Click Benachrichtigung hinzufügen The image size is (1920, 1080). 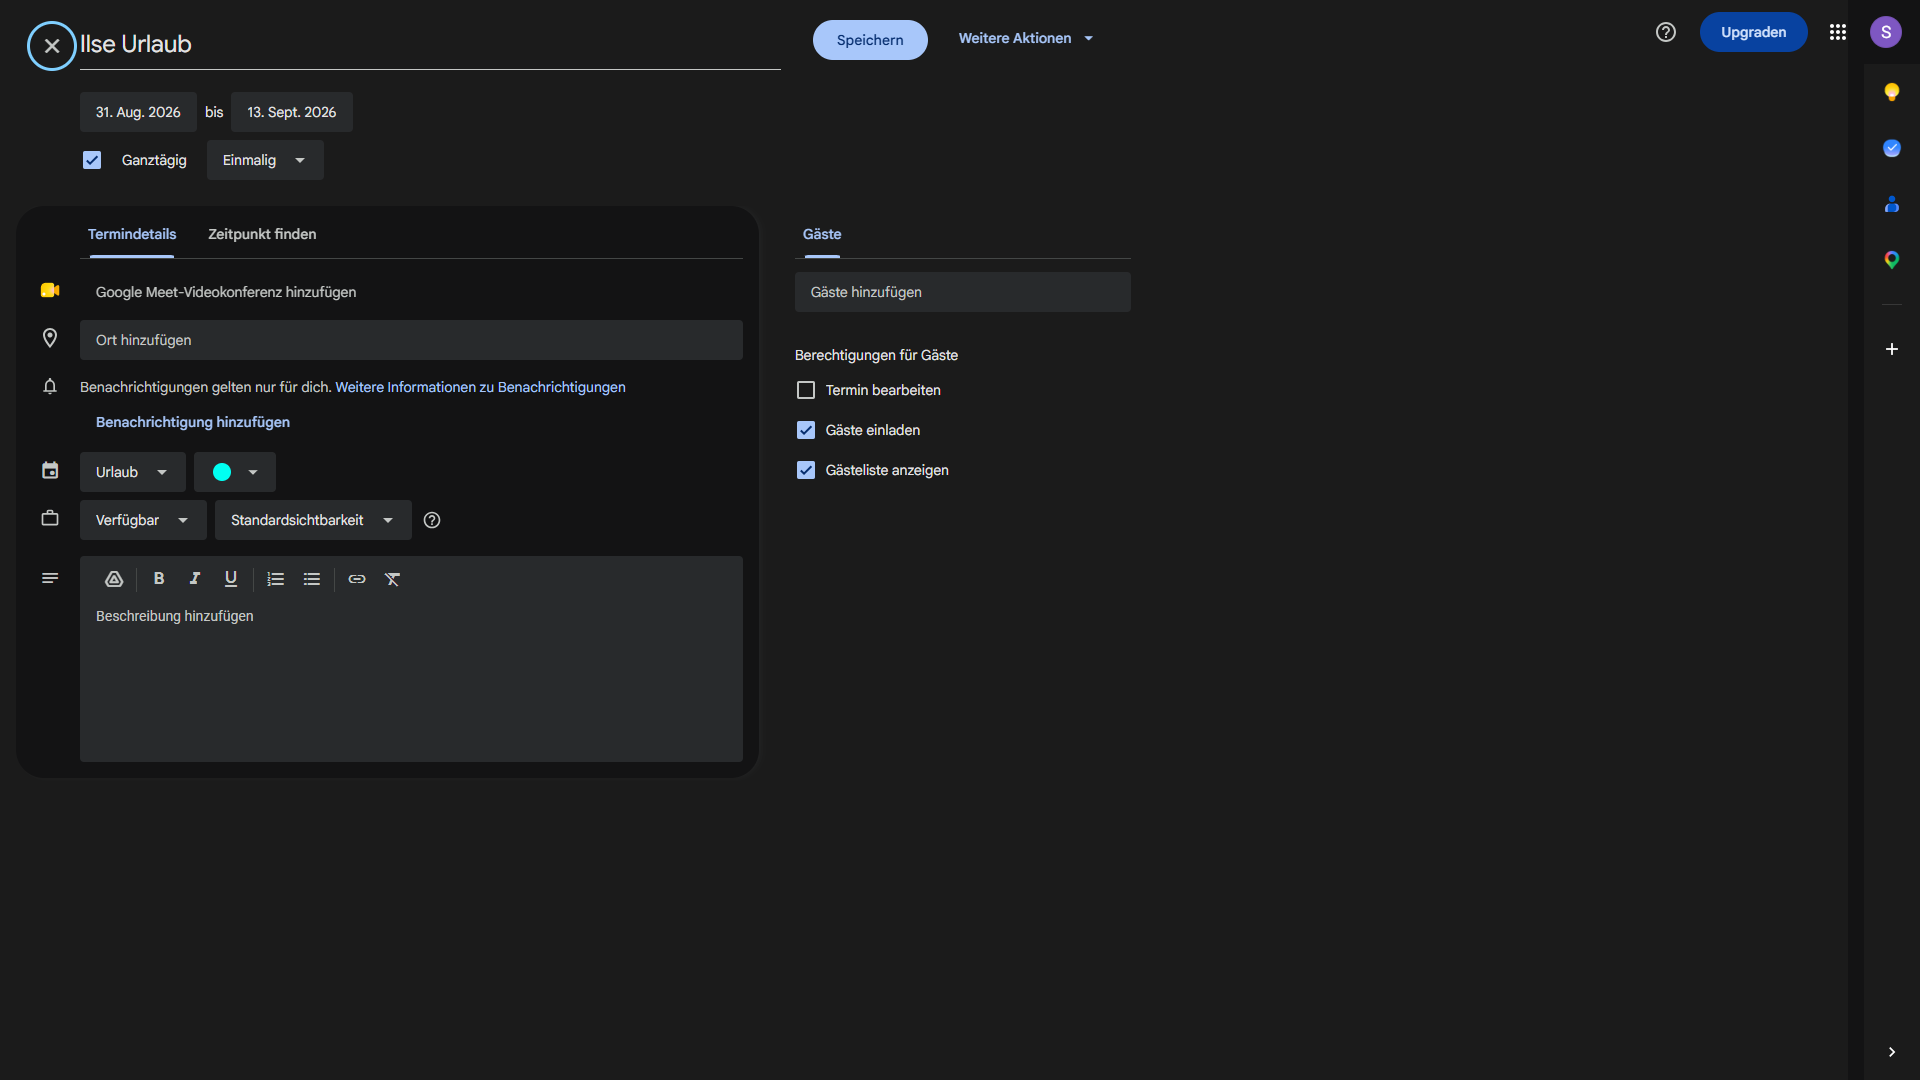pos(193,422)
